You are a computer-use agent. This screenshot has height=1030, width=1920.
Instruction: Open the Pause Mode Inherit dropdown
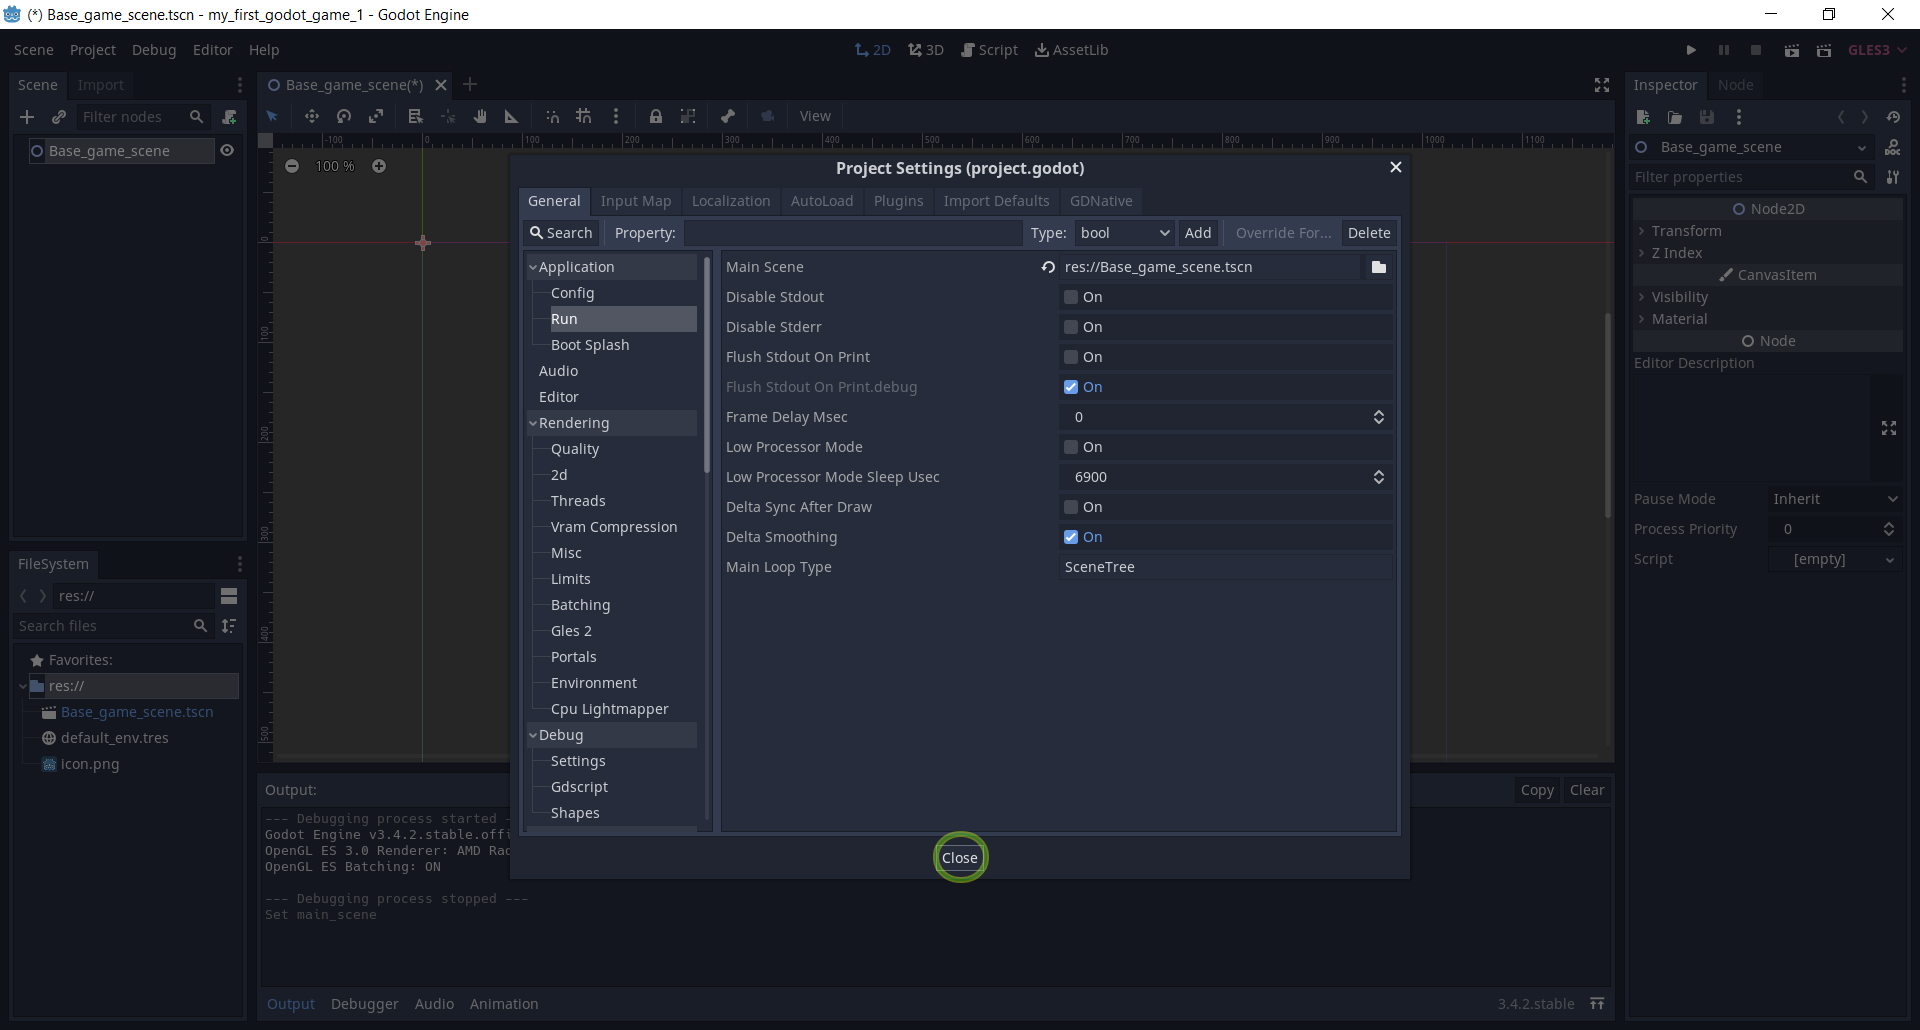point(1835,499)
